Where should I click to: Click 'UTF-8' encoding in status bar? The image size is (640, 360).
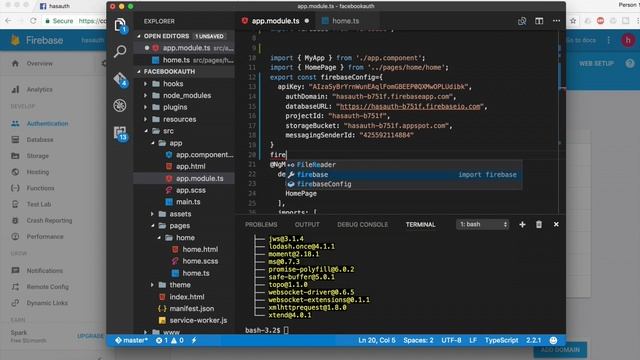[x=451, y=340]
